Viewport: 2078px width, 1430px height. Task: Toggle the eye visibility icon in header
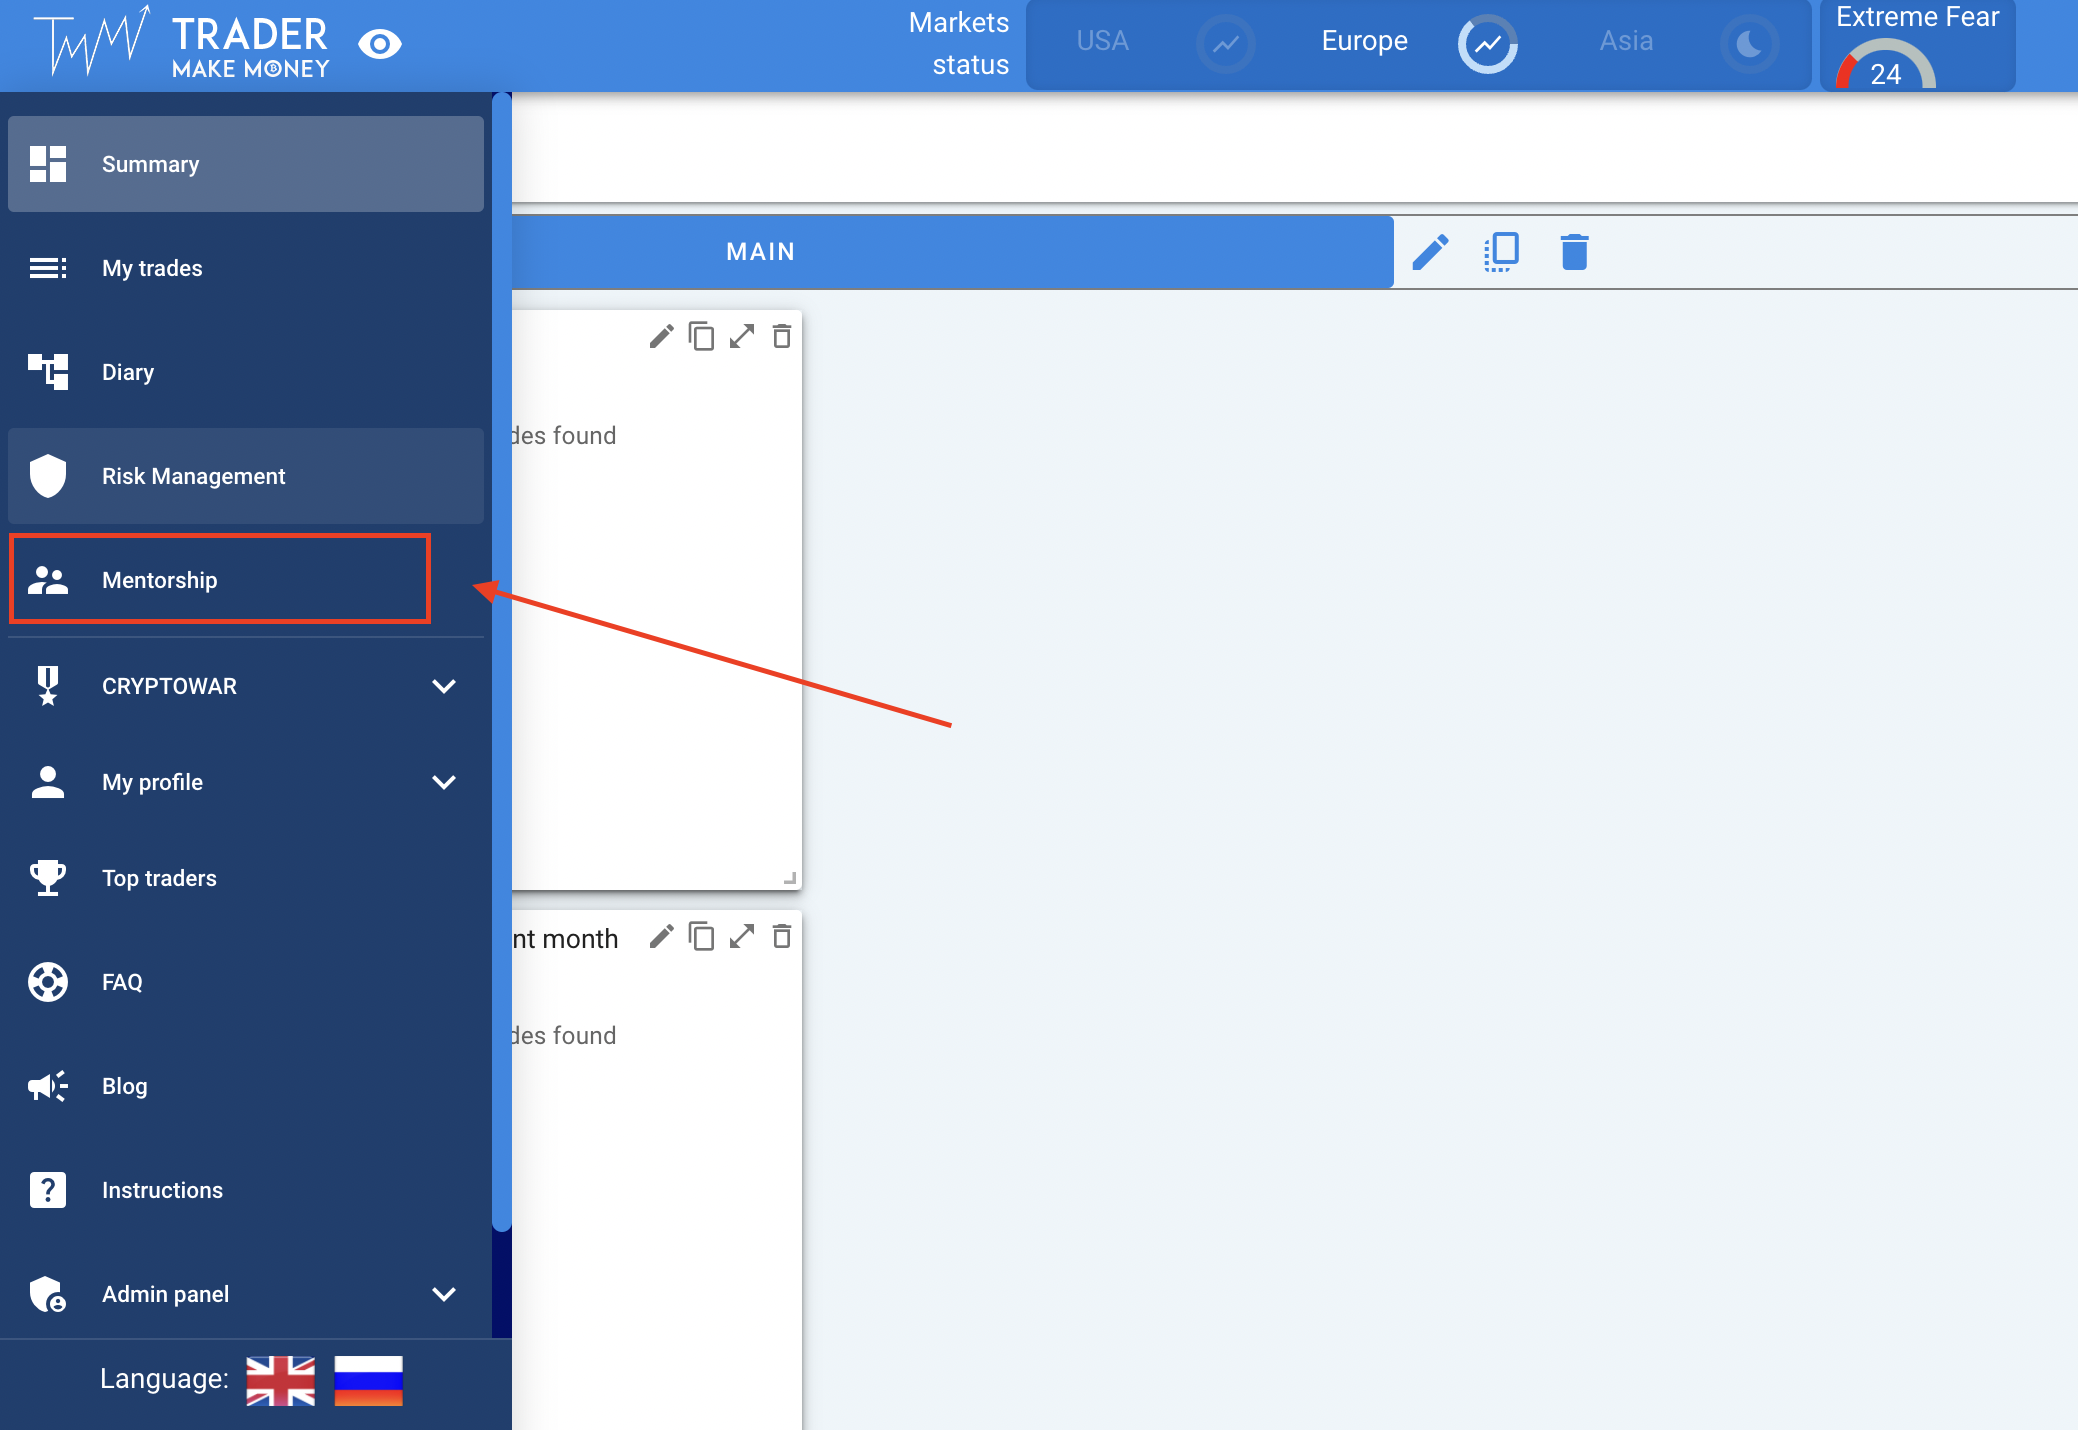point(380,44)
